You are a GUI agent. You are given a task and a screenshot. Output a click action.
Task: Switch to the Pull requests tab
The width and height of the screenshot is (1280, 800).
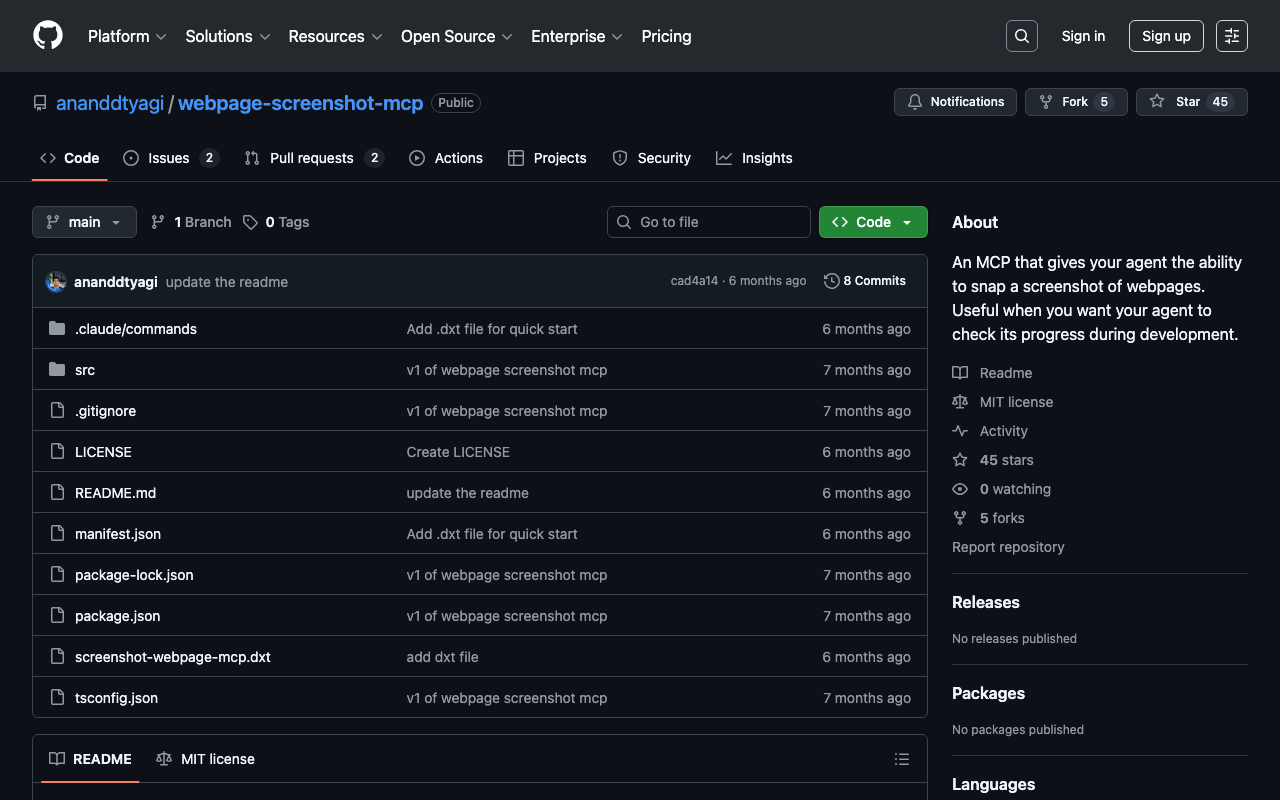311,158
